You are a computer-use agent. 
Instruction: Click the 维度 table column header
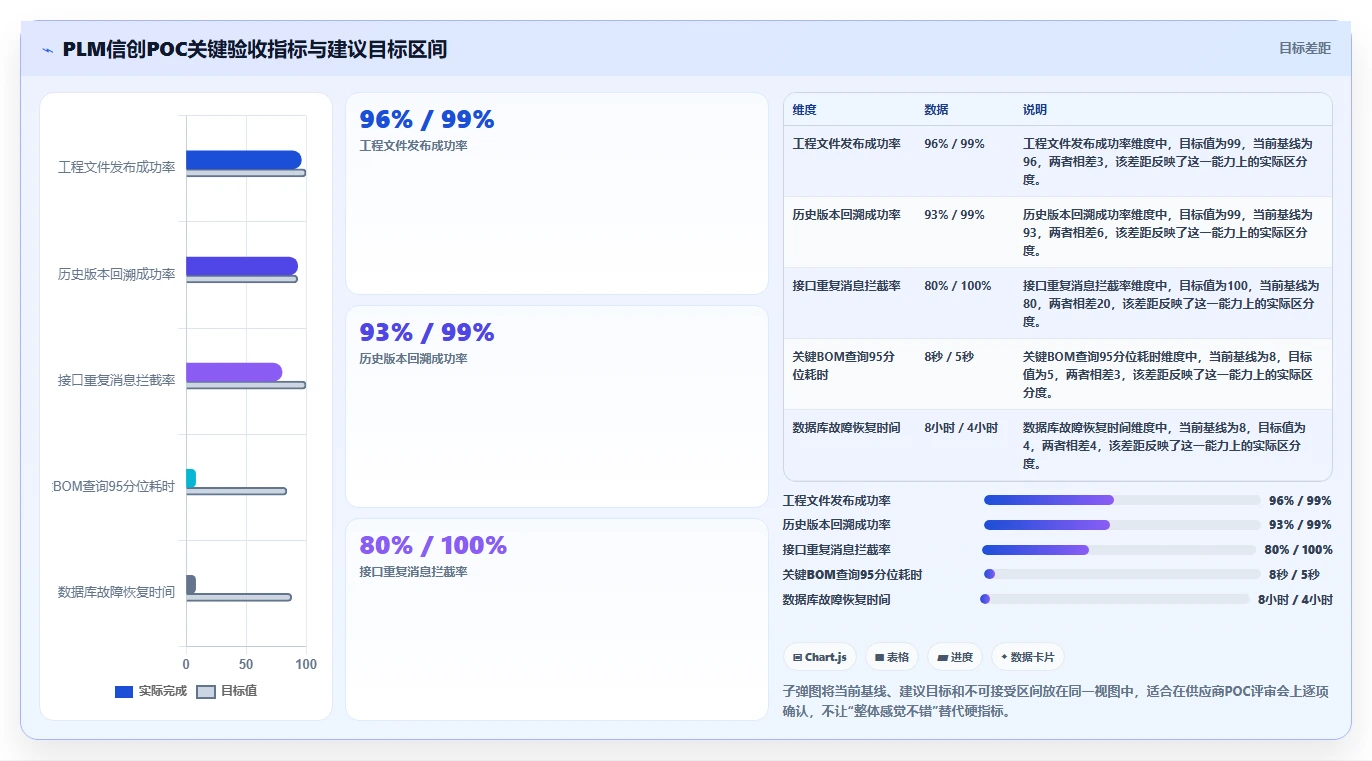click(805, 110)
